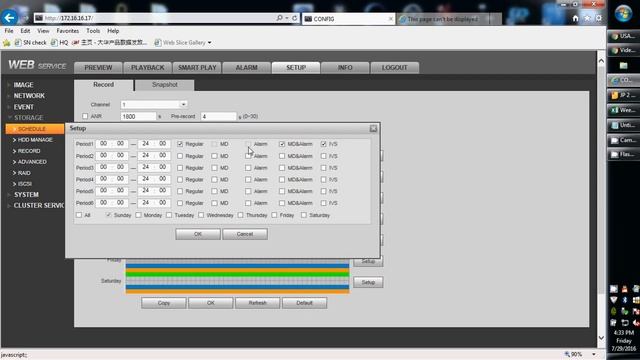Screen dimensions: 640x360
Task: Close the Setup dialog with its X icon
Action: 373,129
